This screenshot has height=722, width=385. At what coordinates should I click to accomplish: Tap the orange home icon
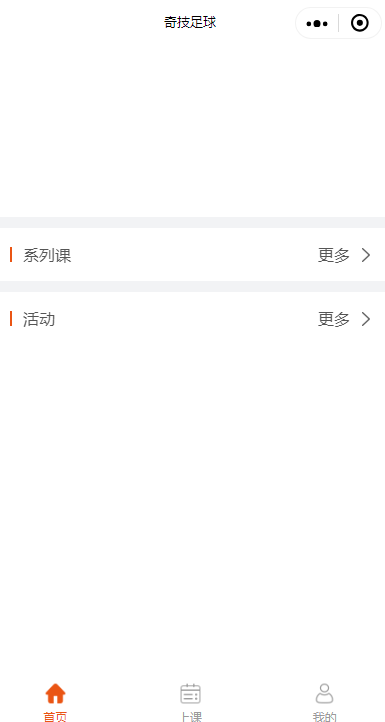55,693
